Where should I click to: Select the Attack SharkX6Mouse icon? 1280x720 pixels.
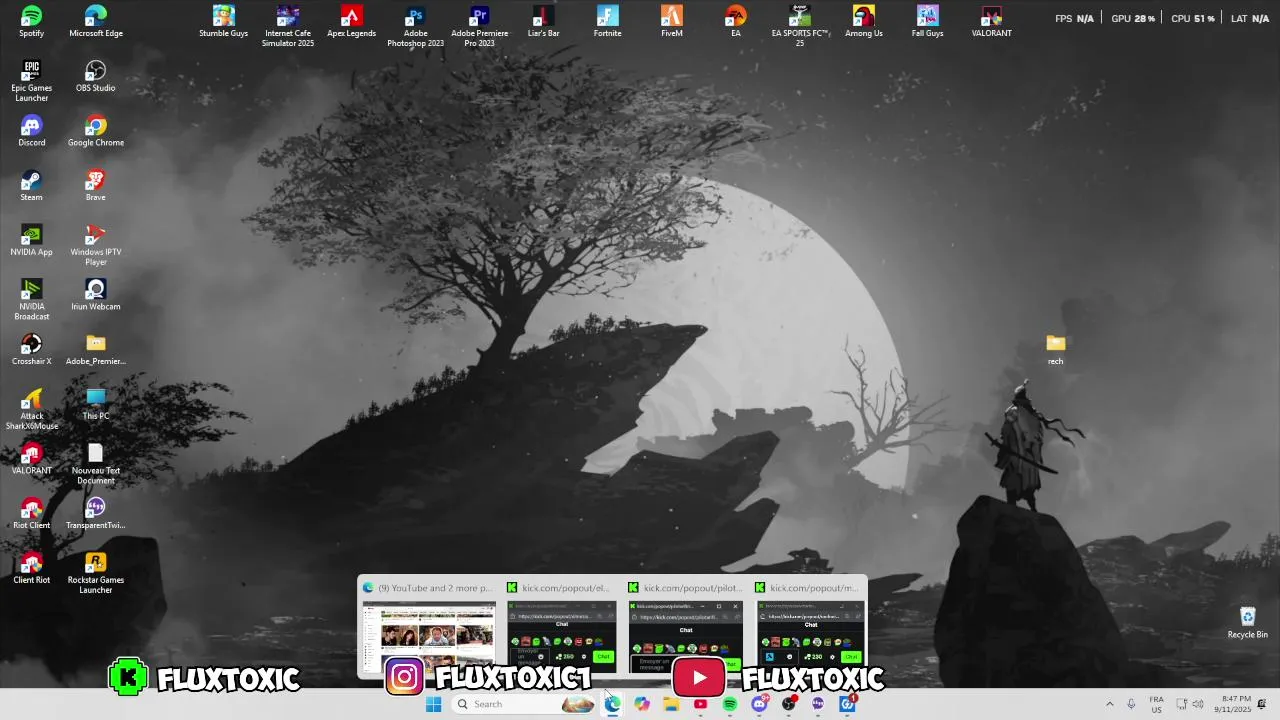click(31, 409)
